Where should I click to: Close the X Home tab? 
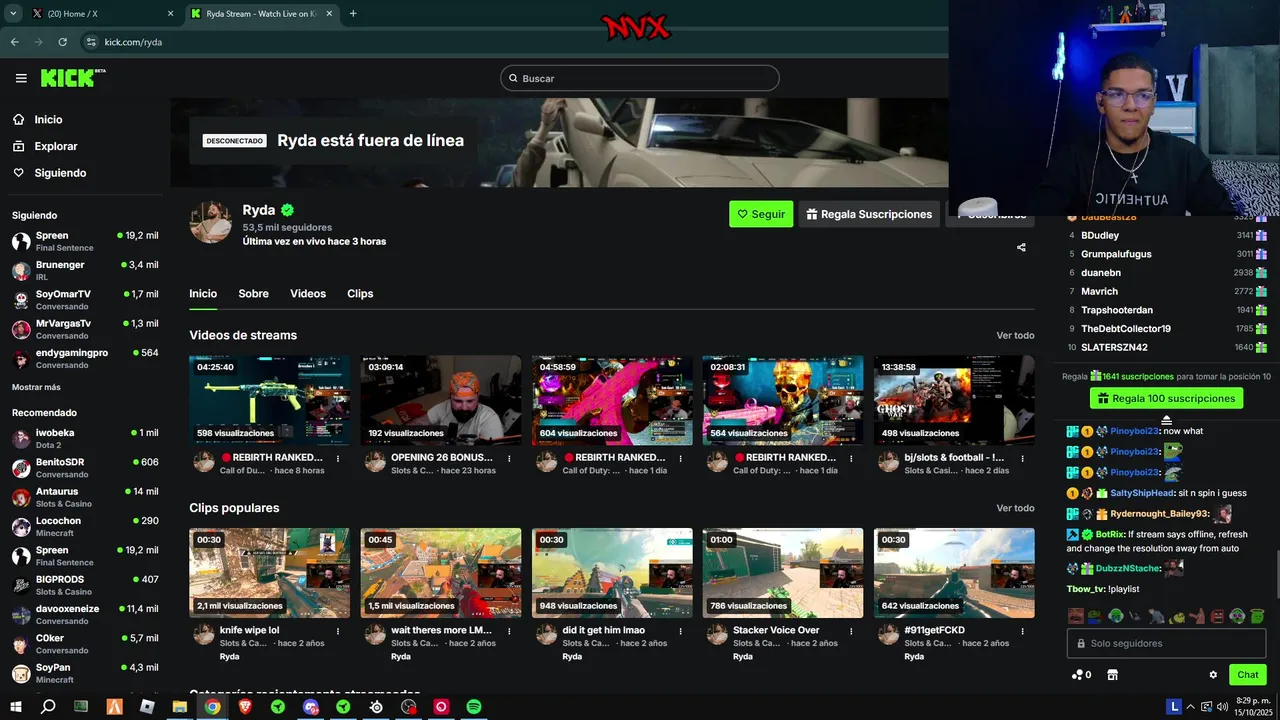170,13
